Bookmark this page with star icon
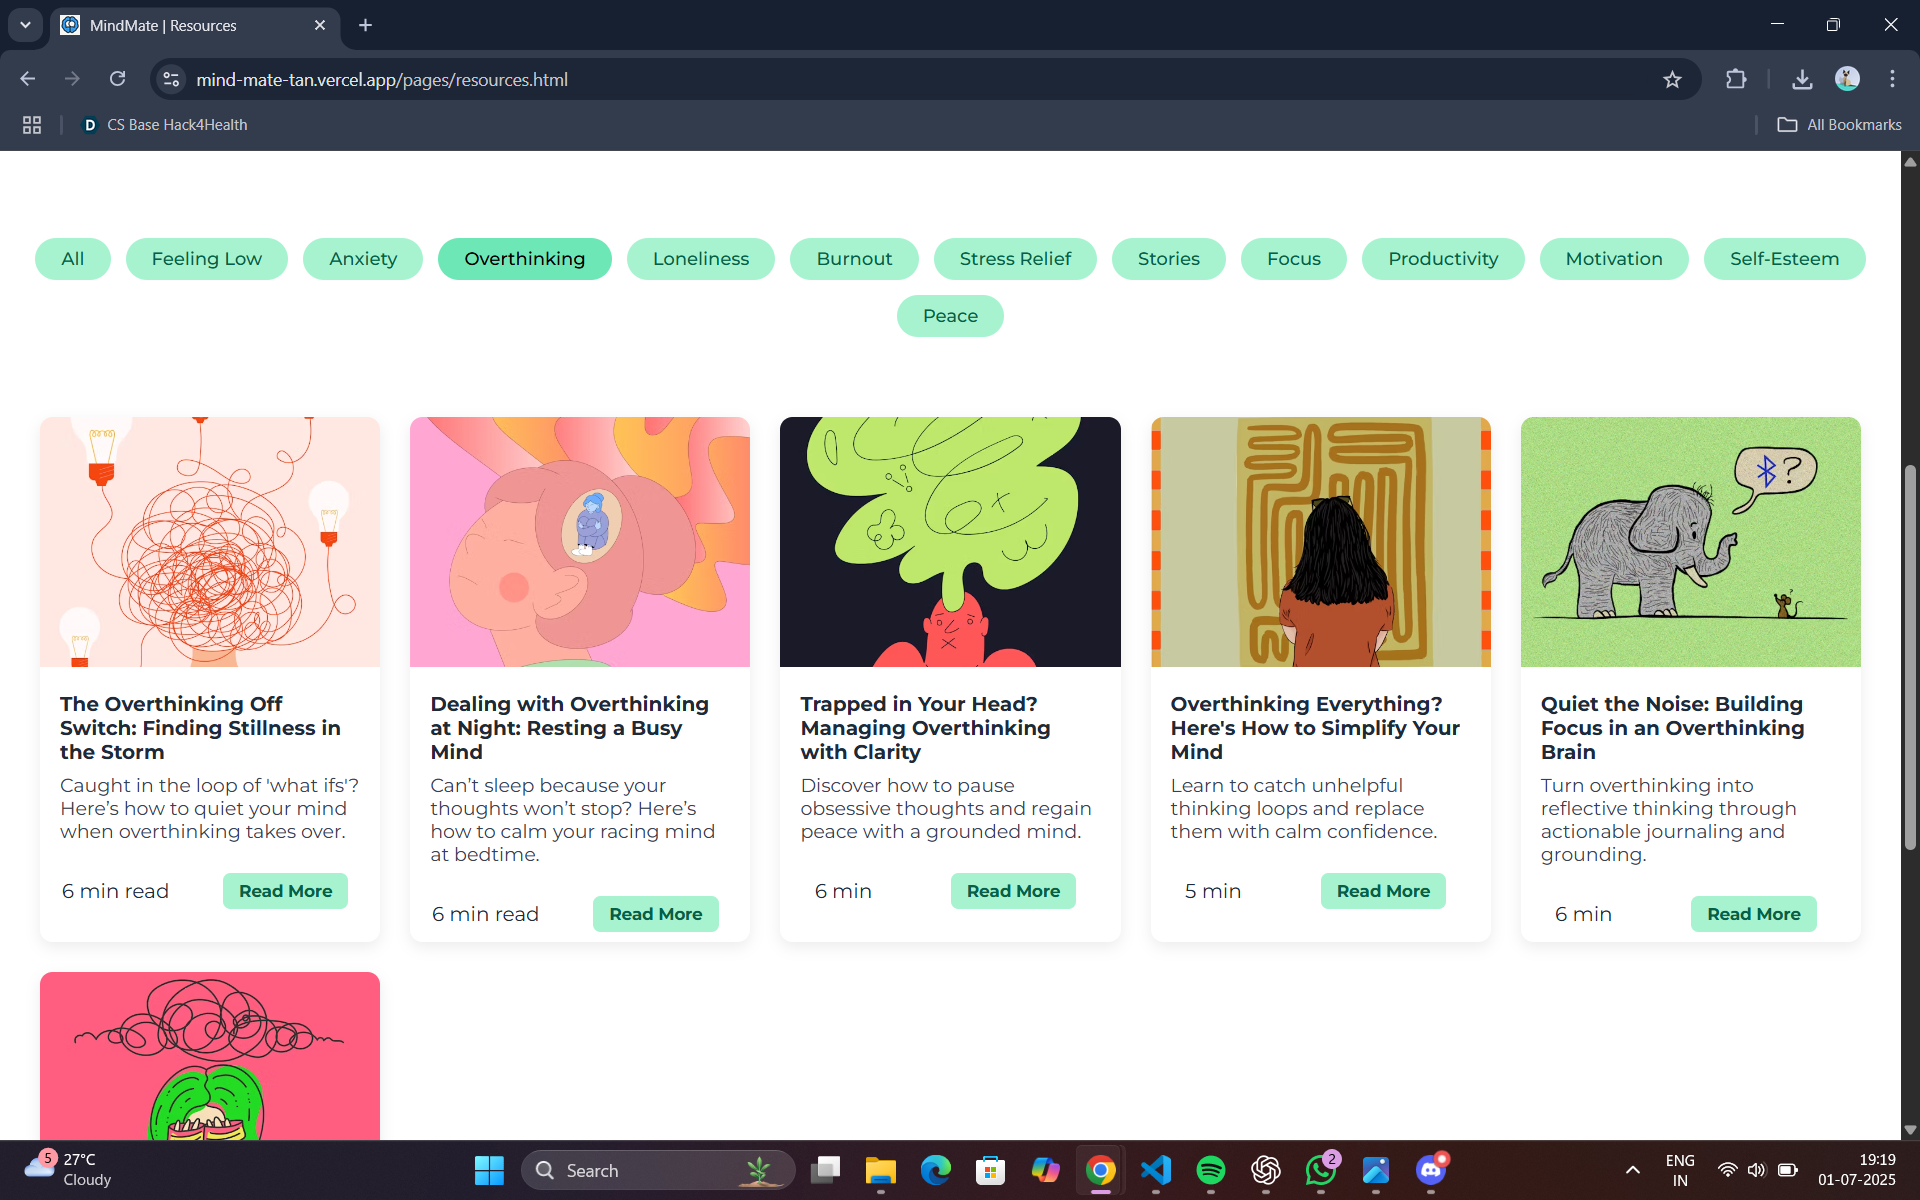The width and height of the screenshot is (1920, 1200). [1672, 80]
